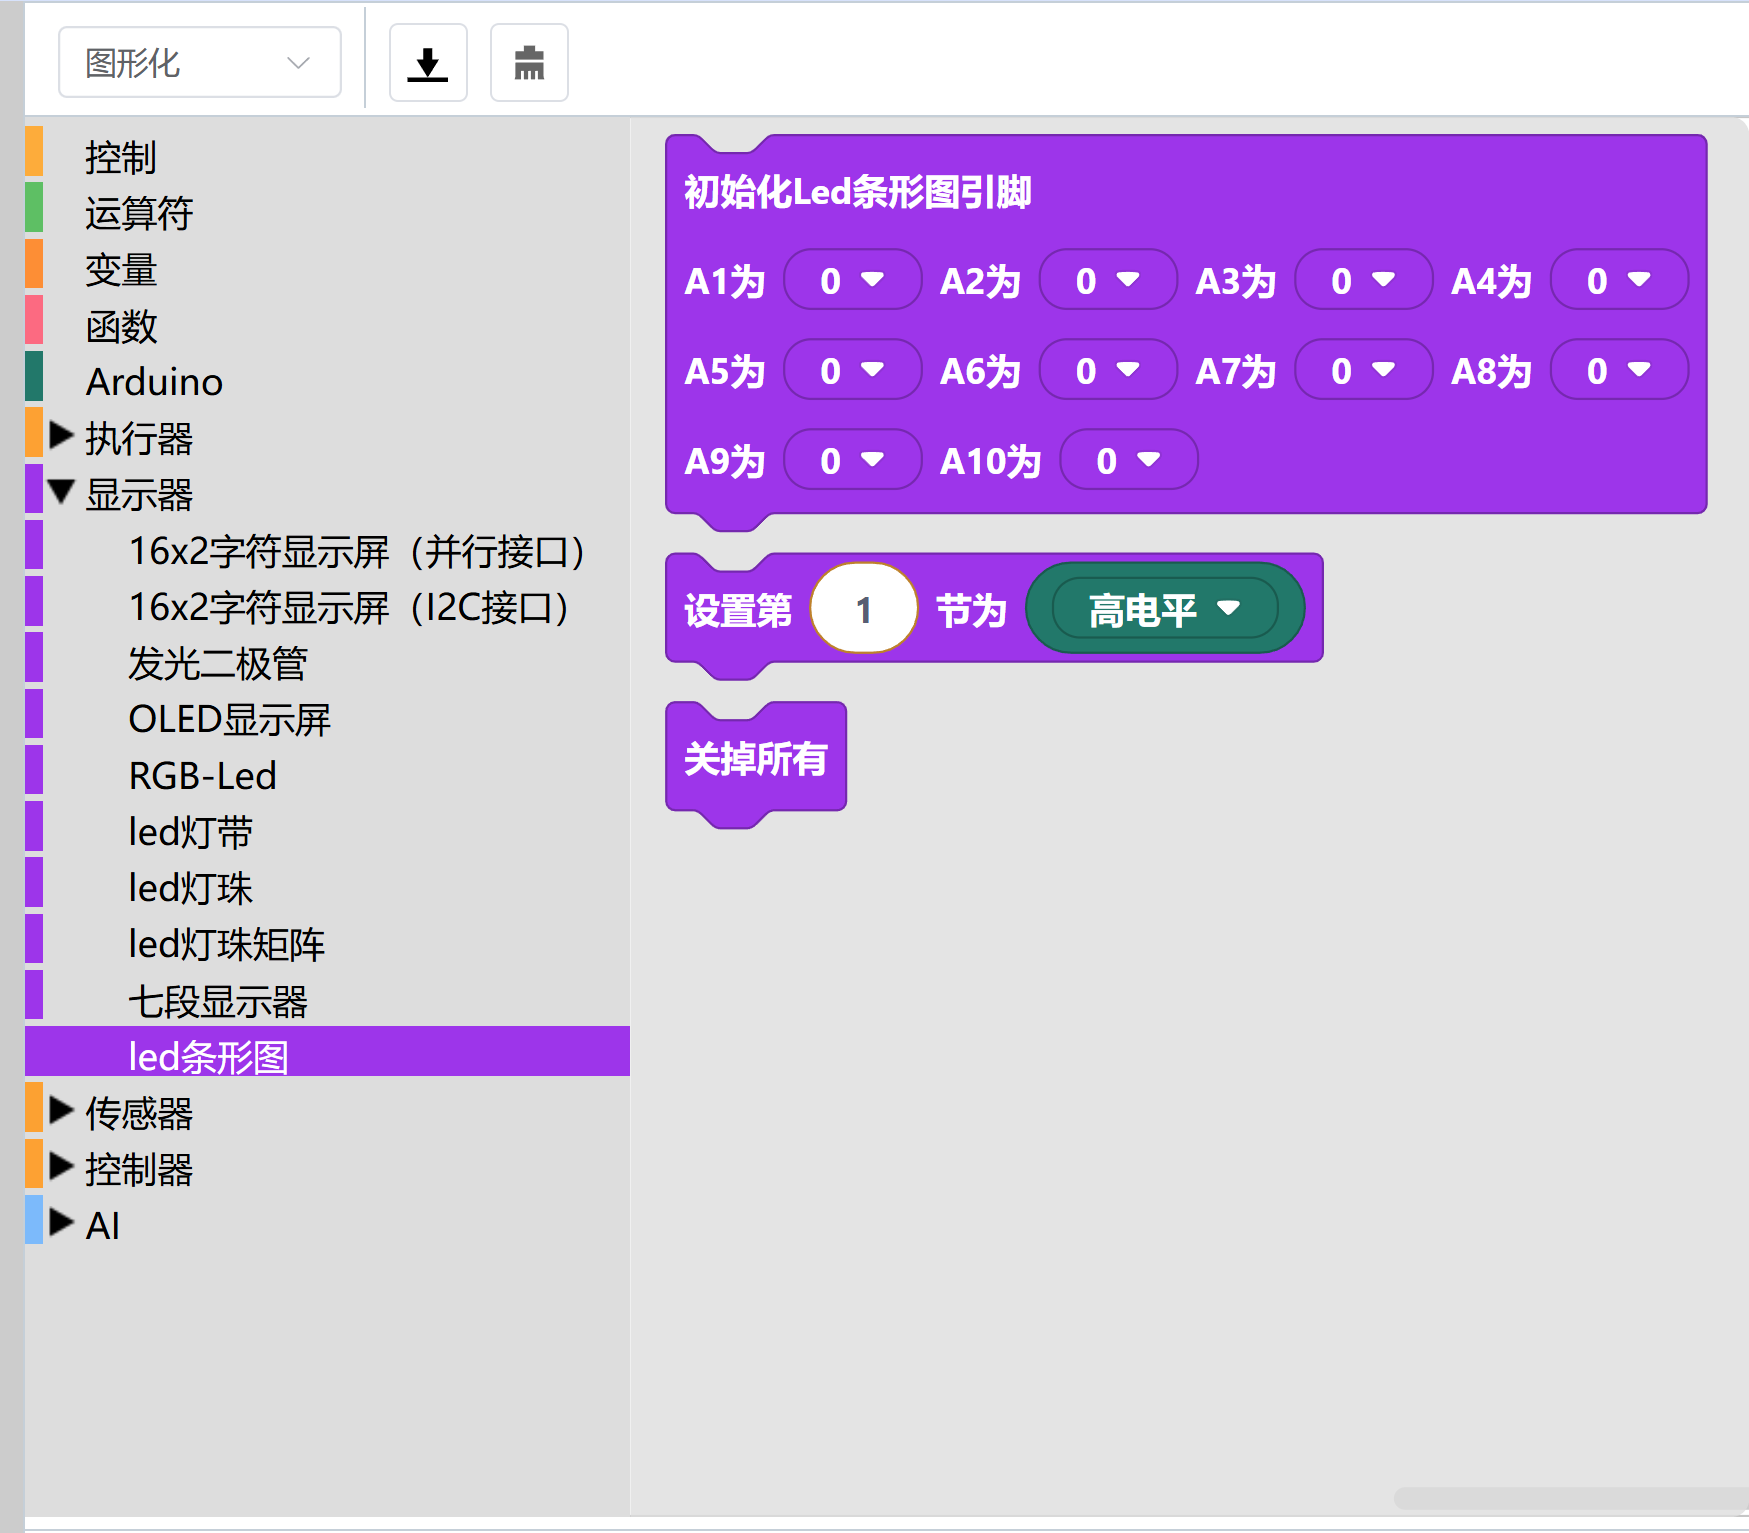The image size is (1749, 1533).
Task: Open the 图形化 mode dropdown
Action: coord(200,63)
